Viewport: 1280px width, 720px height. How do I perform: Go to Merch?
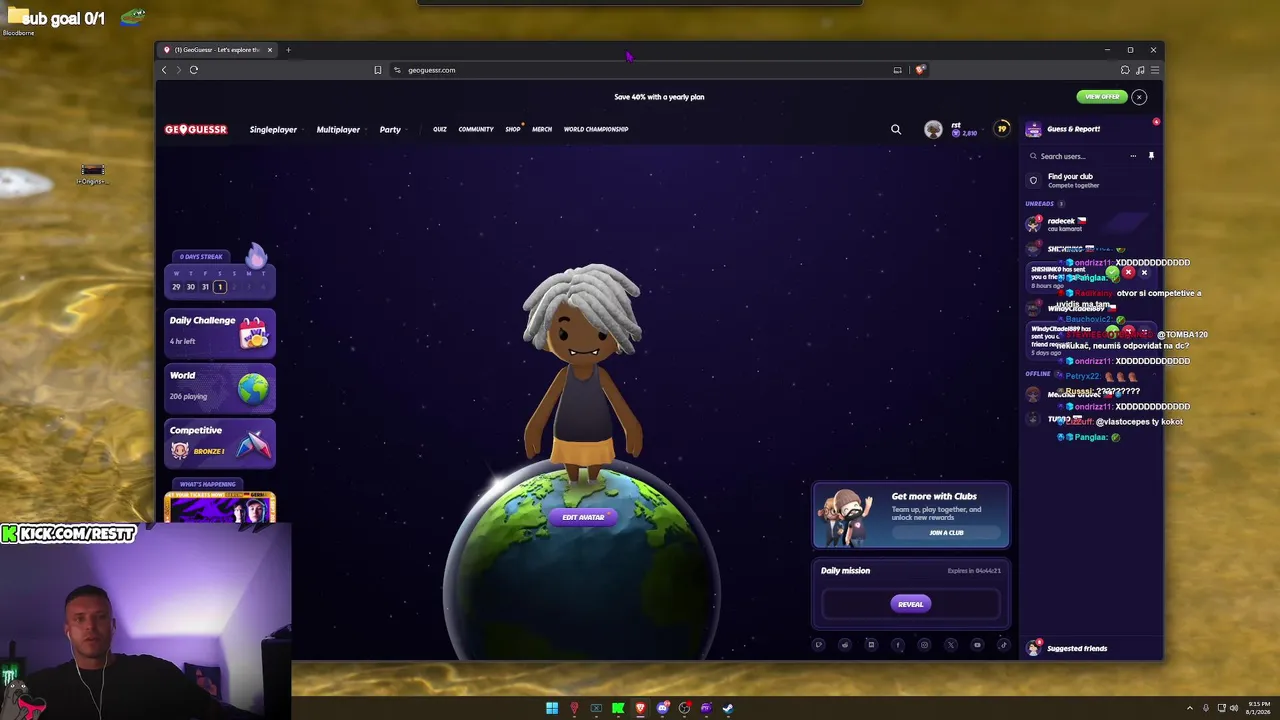(542, 129)
